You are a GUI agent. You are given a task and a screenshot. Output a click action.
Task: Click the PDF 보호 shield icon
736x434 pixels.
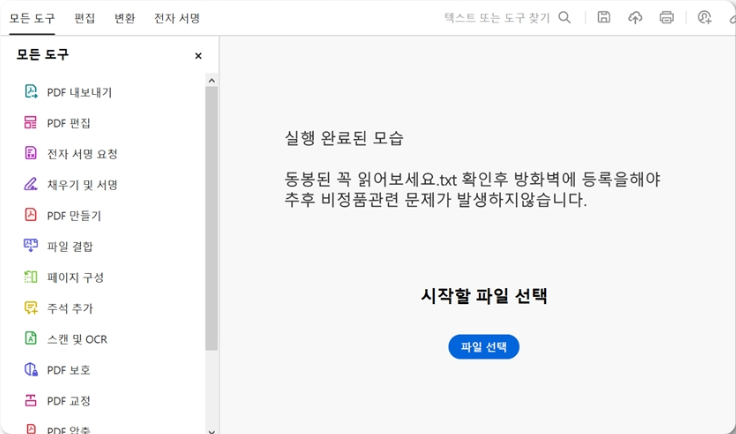click(x=30, y=370)
